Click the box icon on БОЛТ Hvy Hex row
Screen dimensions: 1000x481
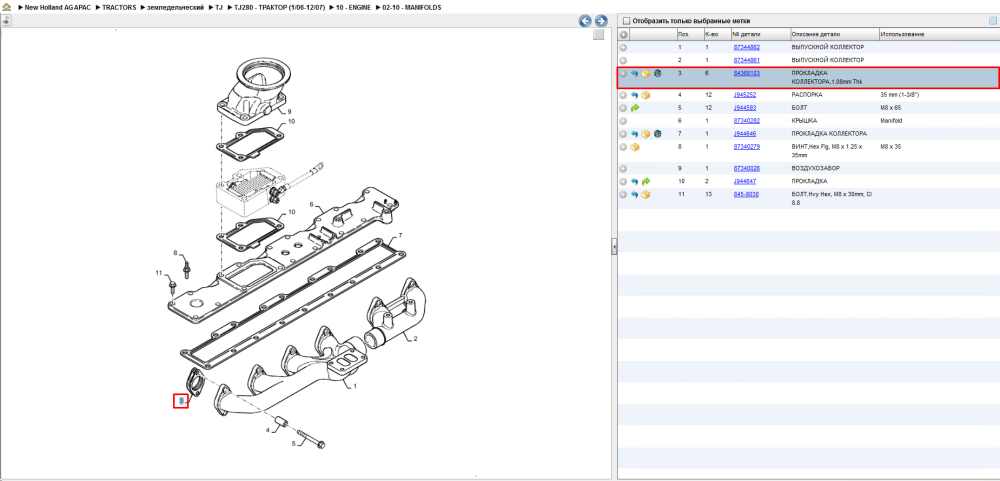[645, 194]
